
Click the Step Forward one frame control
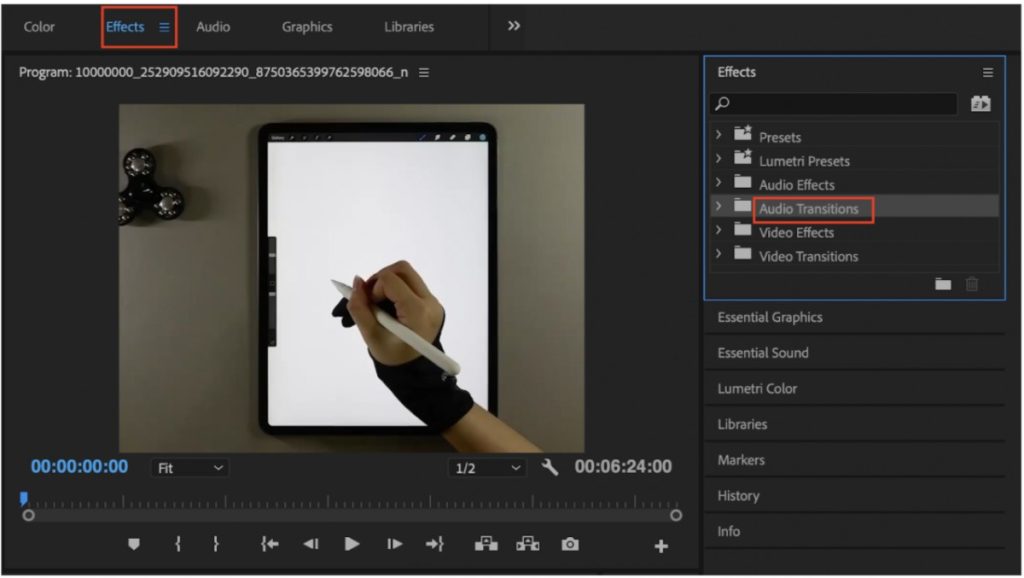394,544
